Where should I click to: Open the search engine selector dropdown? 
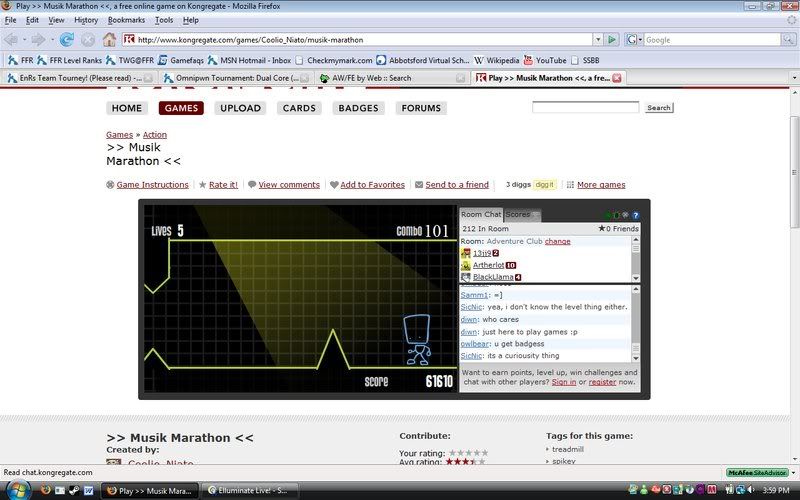[635, 40]
